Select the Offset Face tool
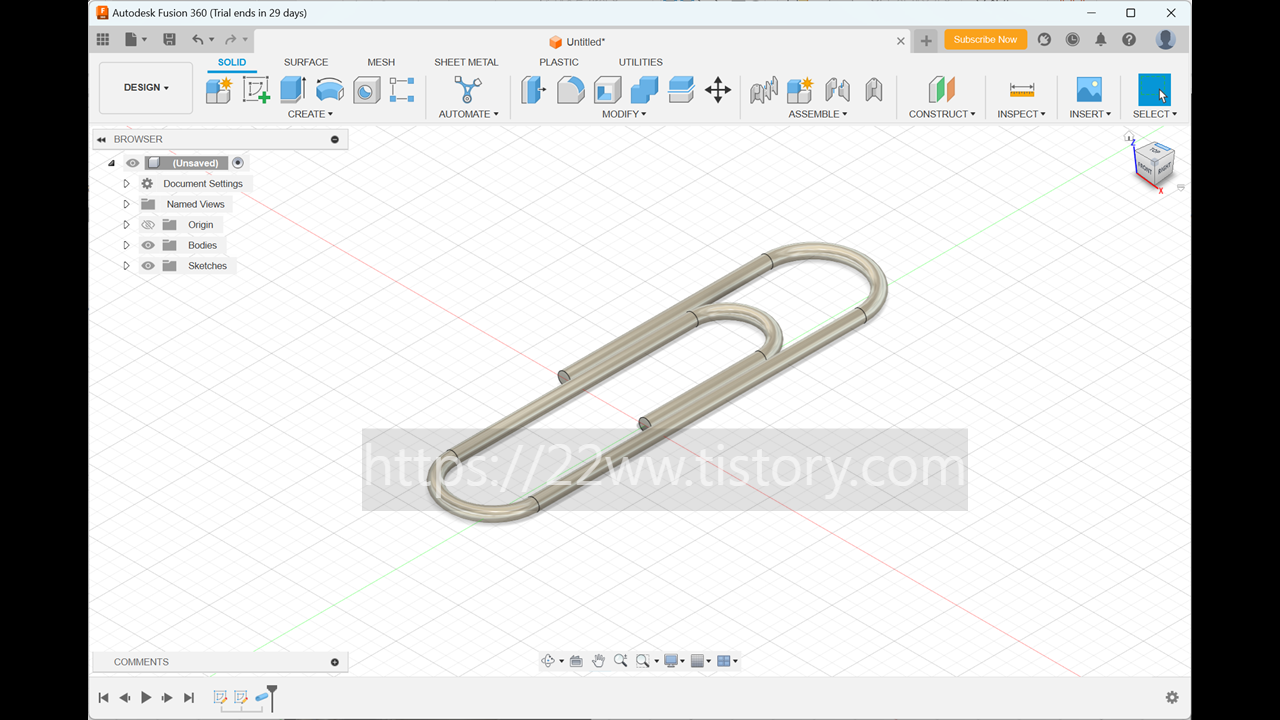Screen dimensions: 1280x720 [x=681, y=90]
